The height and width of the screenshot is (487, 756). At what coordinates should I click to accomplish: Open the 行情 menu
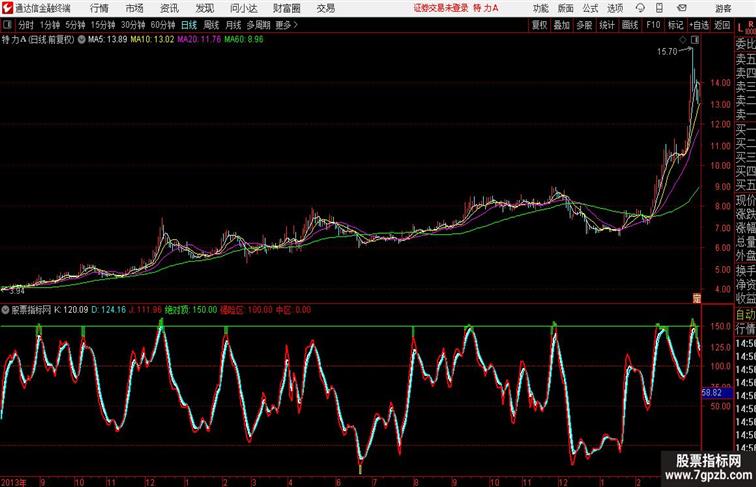pyautogui.click(x=99, y=8)
